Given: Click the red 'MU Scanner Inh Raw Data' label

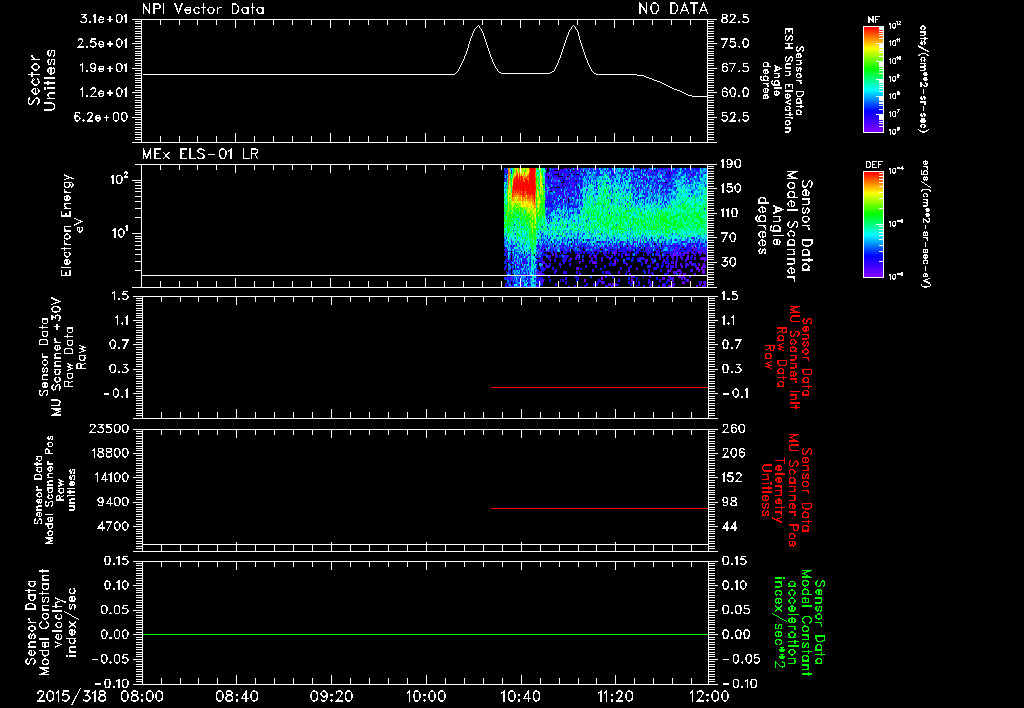Looking at the screenshot, I should click(x=787, y=357).
